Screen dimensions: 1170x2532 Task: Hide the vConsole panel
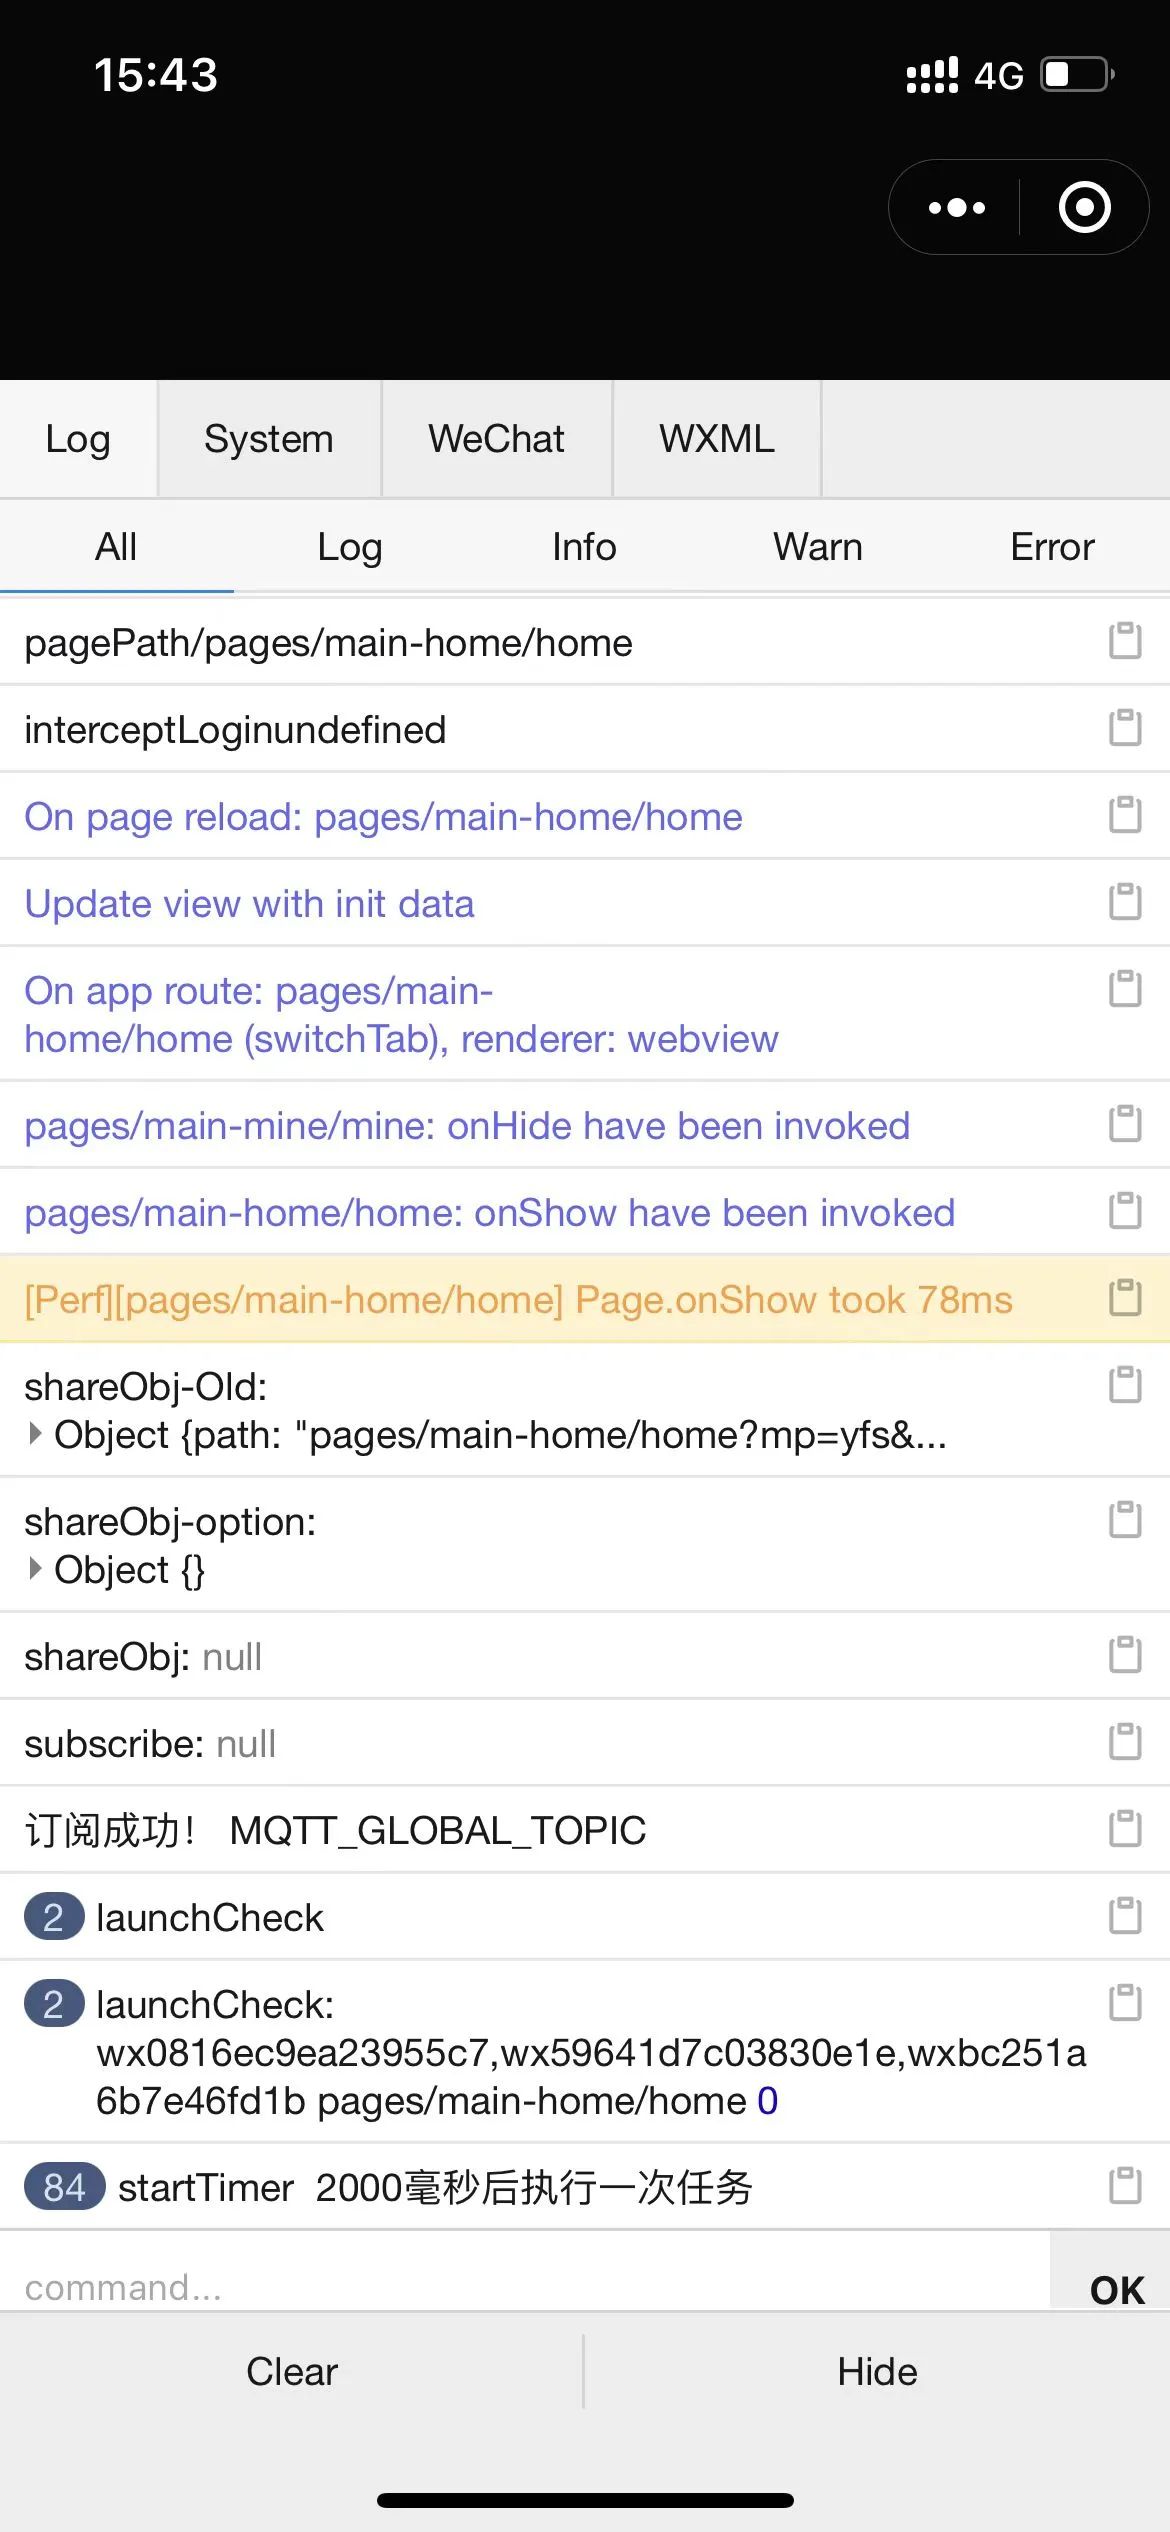point(877,2372)
